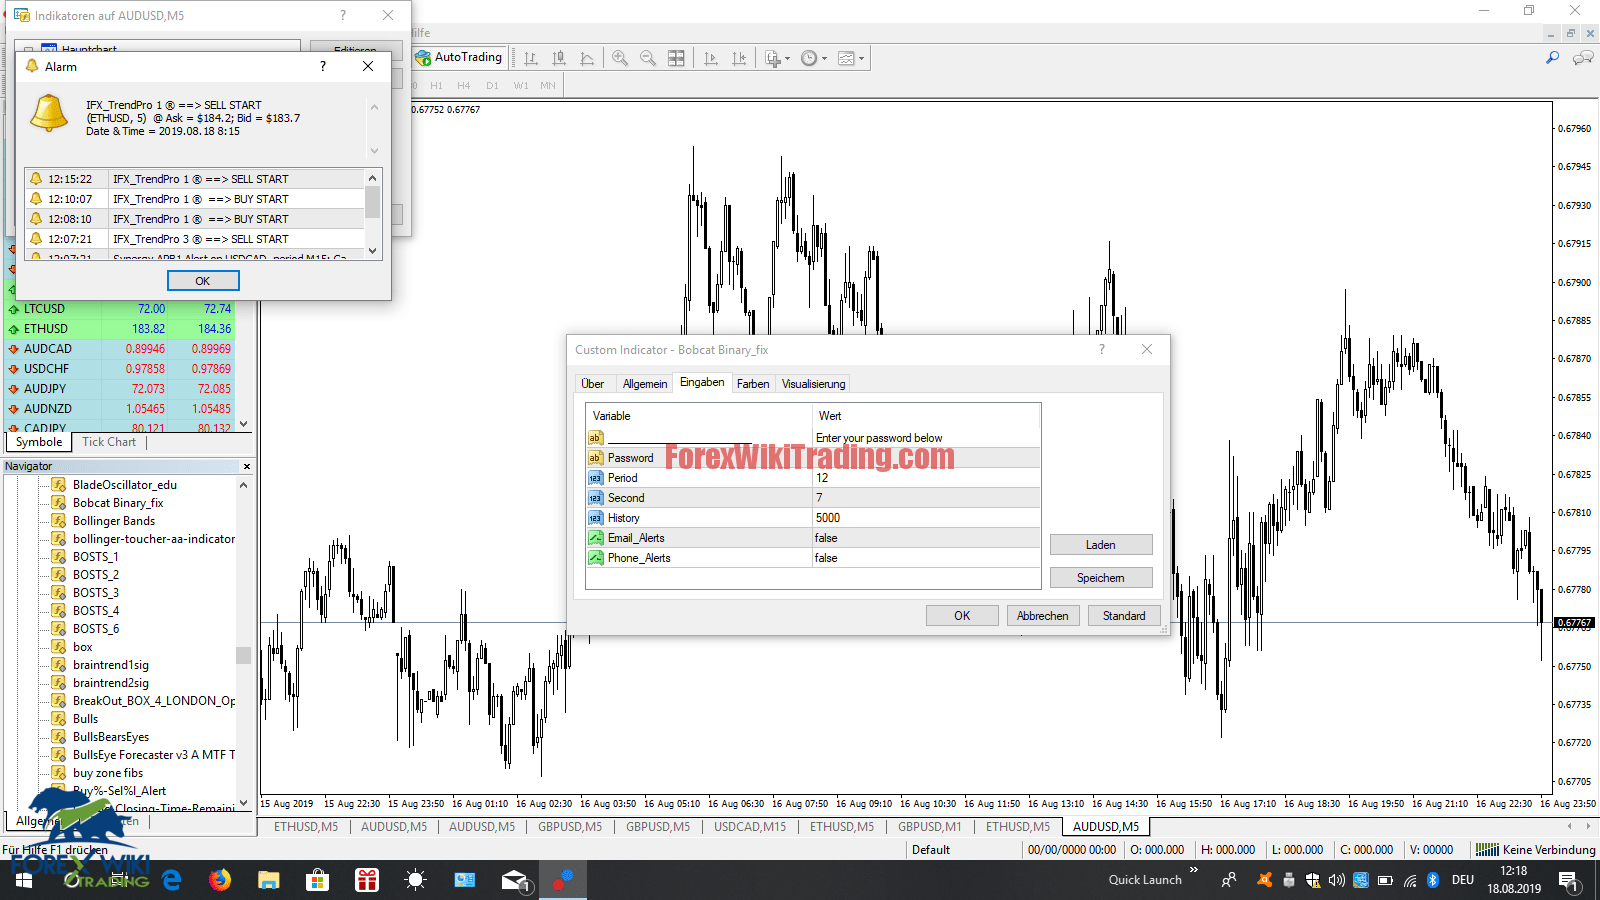Select BOSTS_3 indicator in Navigator
This screenshot has width=1600, height=900.
click(95, 593)
